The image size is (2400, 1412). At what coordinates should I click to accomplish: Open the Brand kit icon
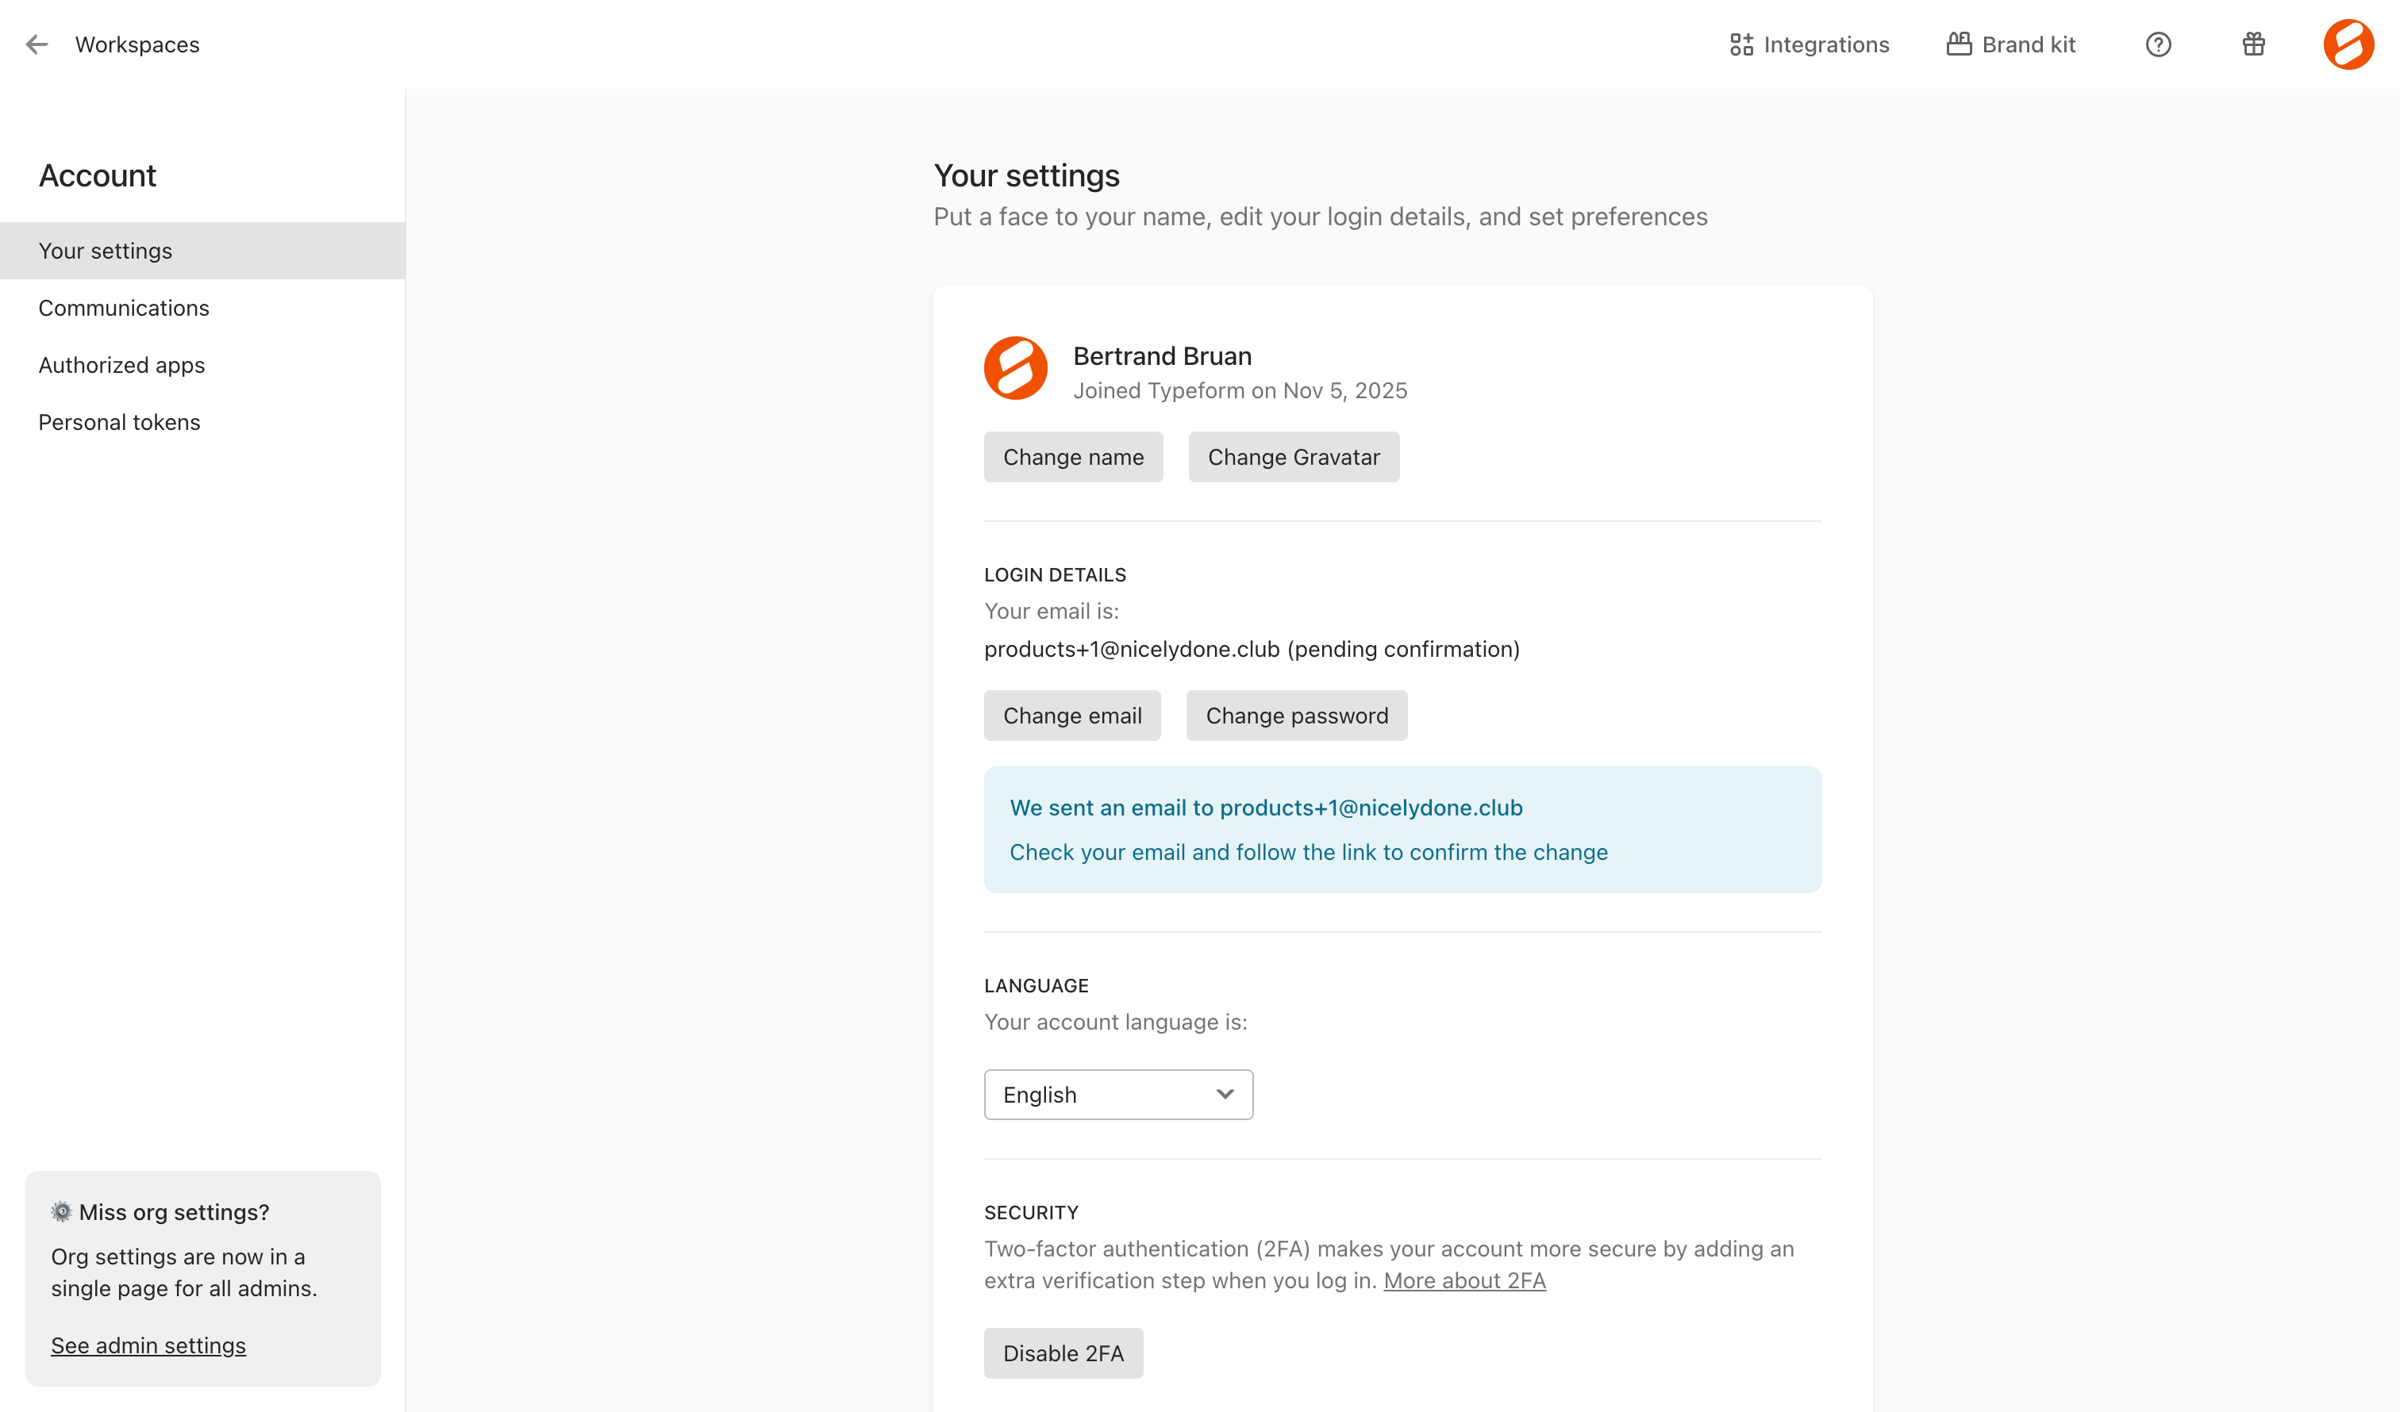pyautogui.click(x=1958, y=44)
